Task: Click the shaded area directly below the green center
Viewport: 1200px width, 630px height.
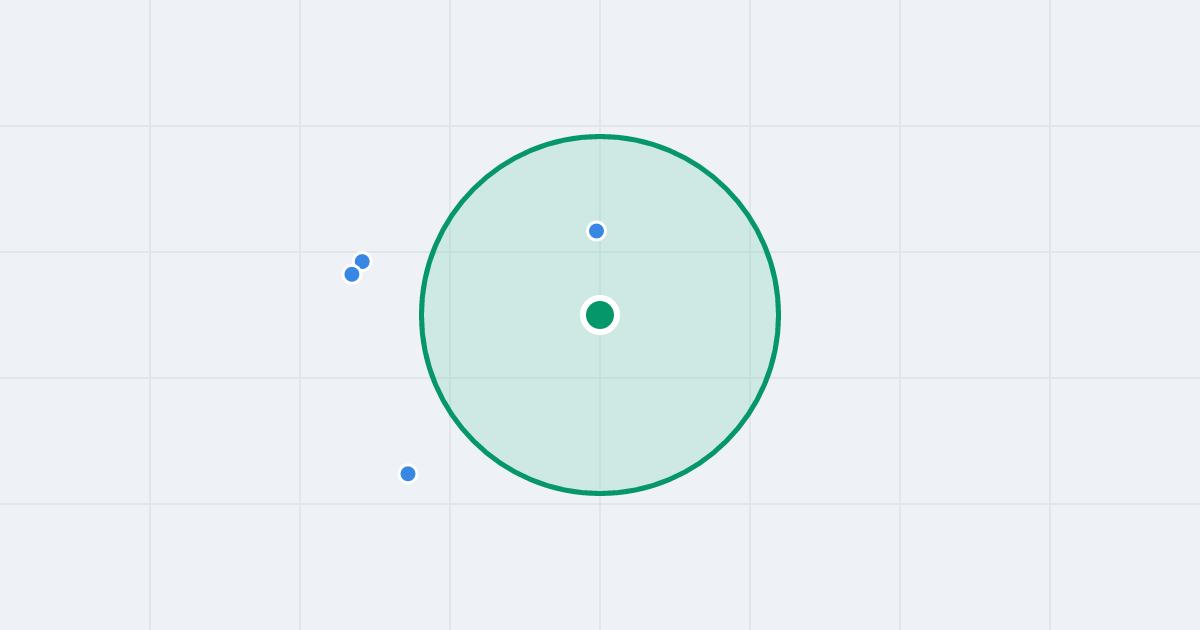Action: (x=600, y=410)
